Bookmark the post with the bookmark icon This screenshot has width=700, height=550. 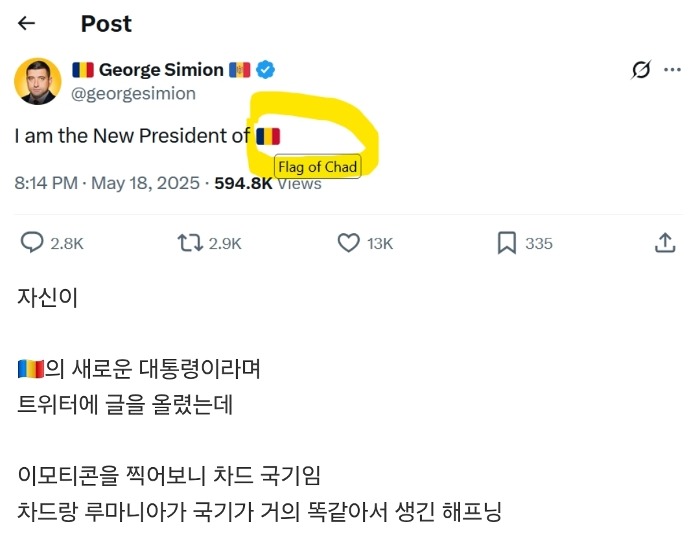click(x=507, y=243)
